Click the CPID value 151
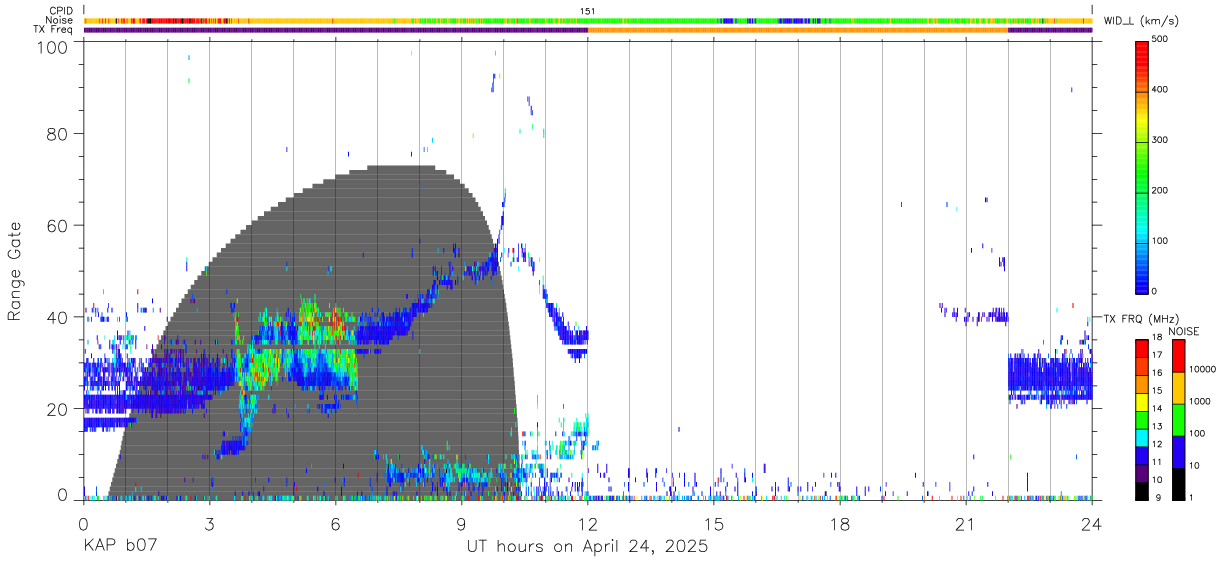This screenshot has width=1228, height=567. click(x=588, y=11)
